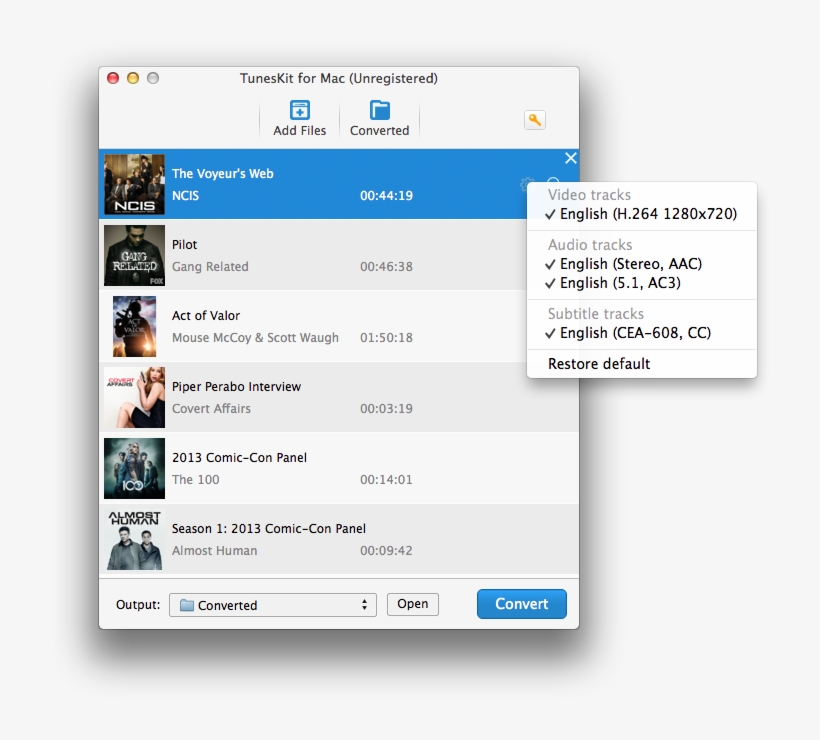This screenshot has height=740, width=820.
Task: Select the Pilot title text
Action: coord(185,245)
